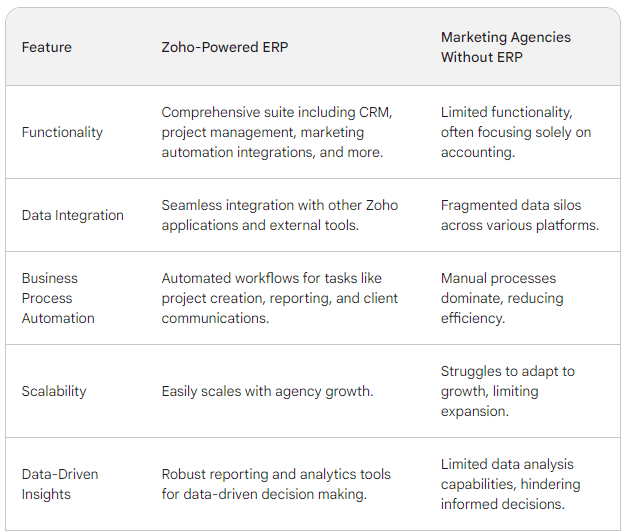Click the Feature column header

(47, 47)
